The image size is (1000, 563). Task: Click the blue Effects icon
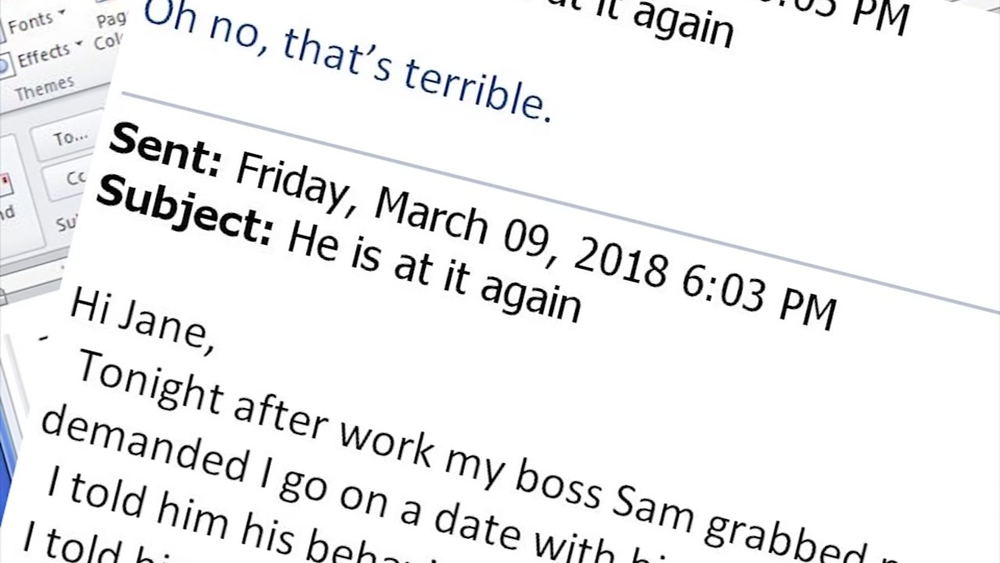coord(4,62)
